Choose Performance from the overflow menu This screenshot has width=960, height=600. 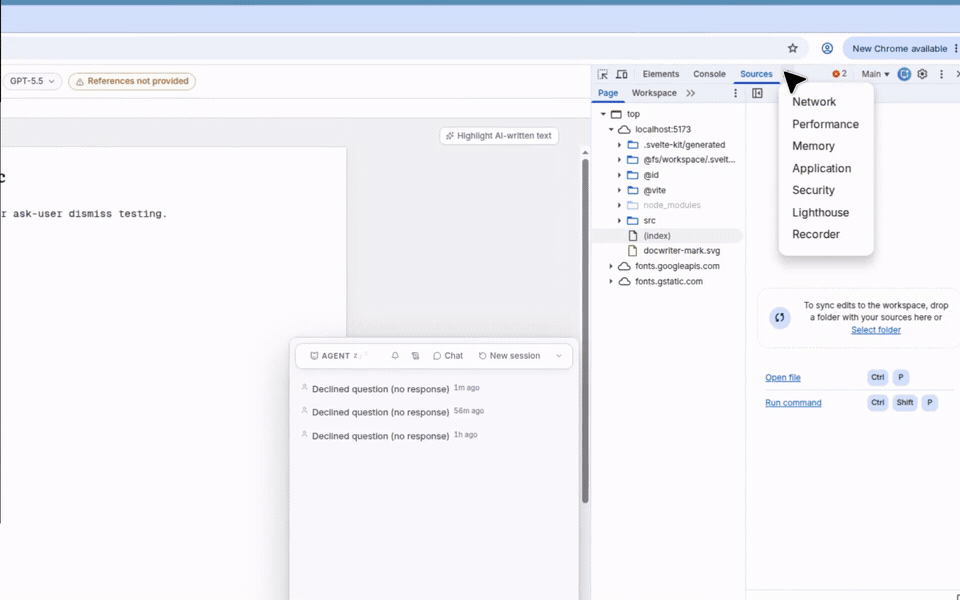[x=825, y=124]
